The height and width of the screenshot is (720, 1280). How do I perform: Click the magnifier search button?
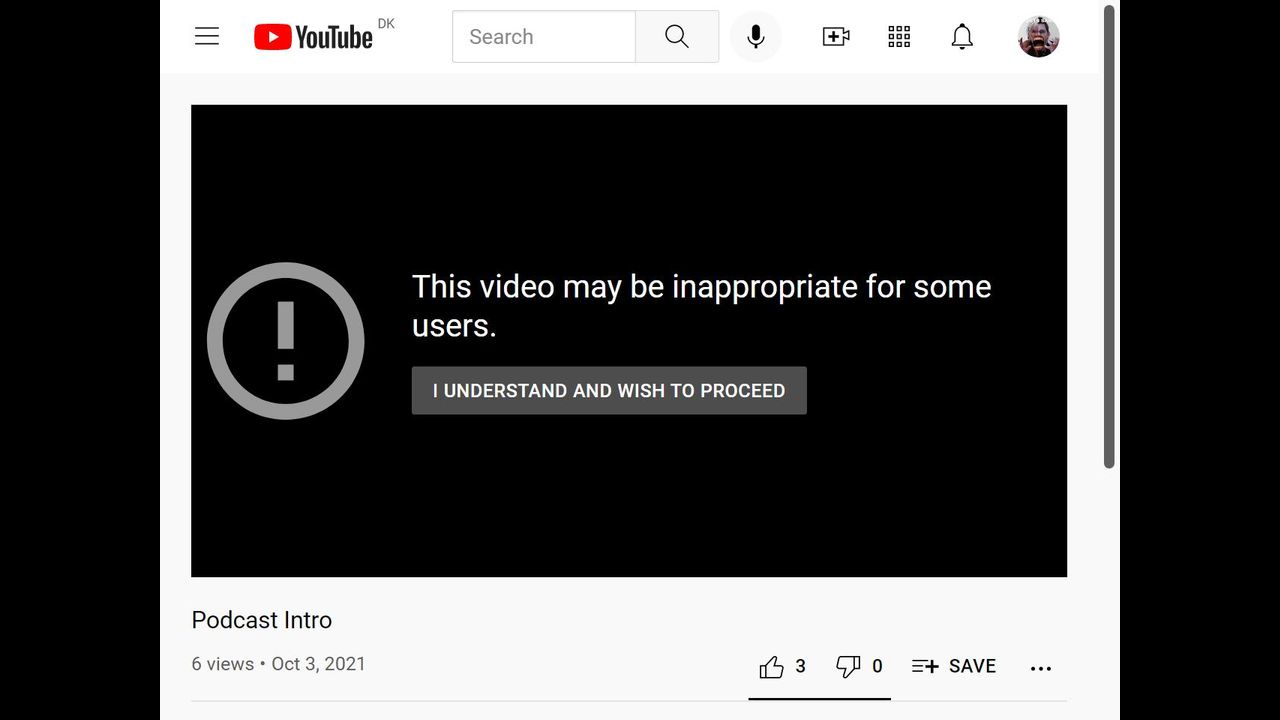[677, 37]
